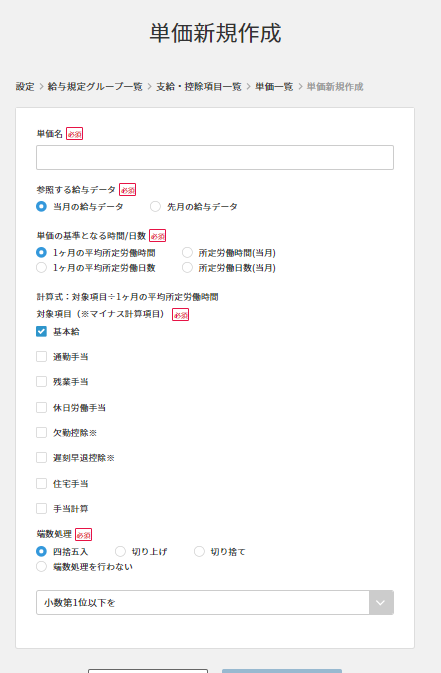
Task: Enable the 残業手当 checkbox
Action: point(41,382)
